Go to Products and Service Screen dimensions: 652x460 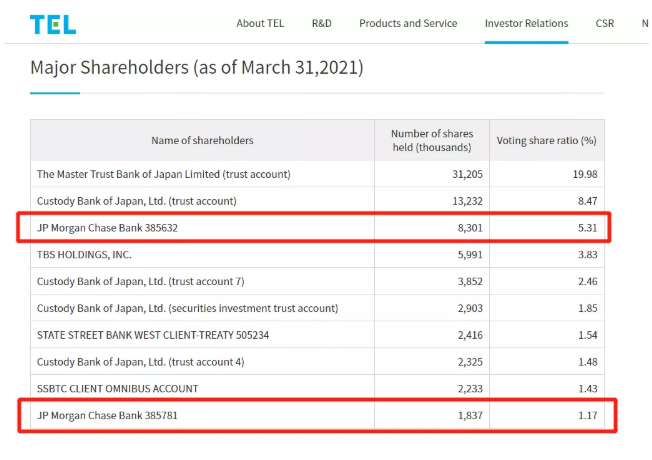pyautogui.click(x=408, y=23)
